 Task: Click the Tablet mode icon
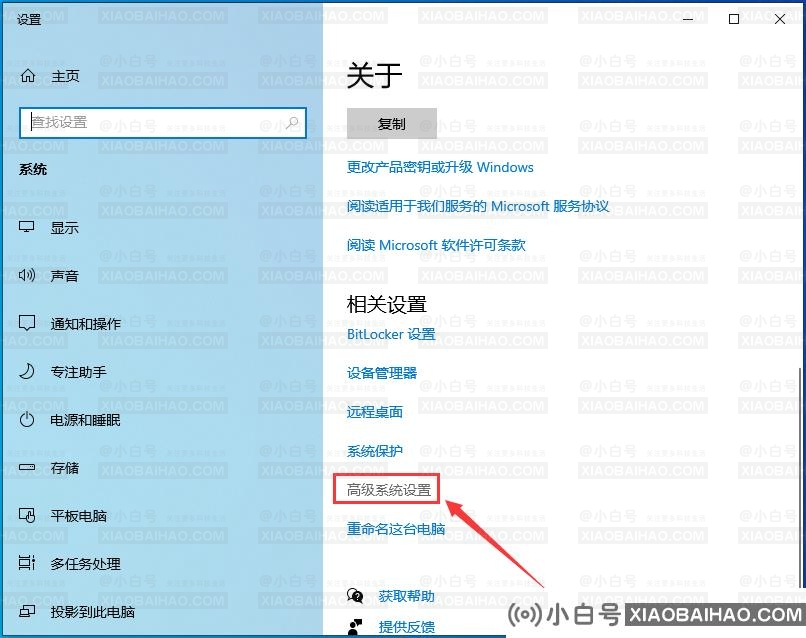[27, 516]
